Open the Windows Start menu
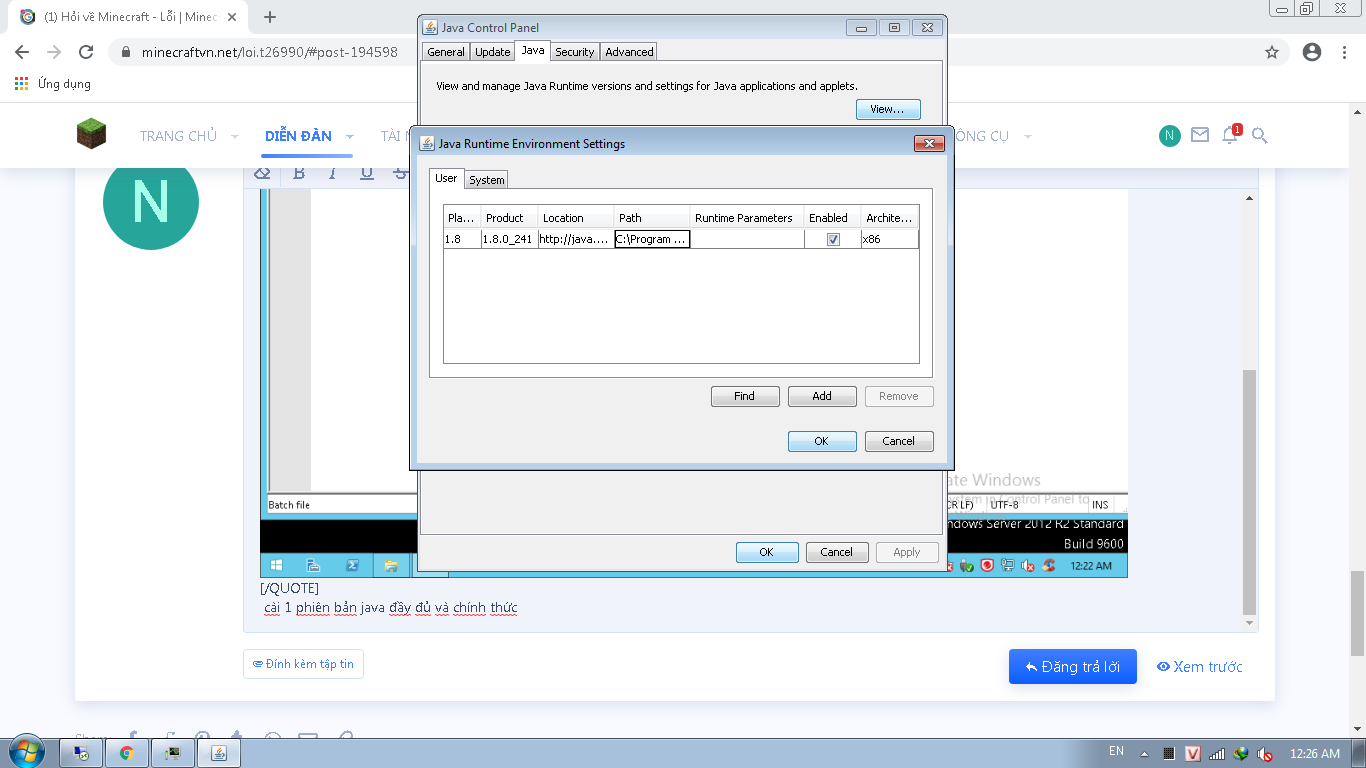The width and height of the screenshot is (1366, 768). click(25, 752)
